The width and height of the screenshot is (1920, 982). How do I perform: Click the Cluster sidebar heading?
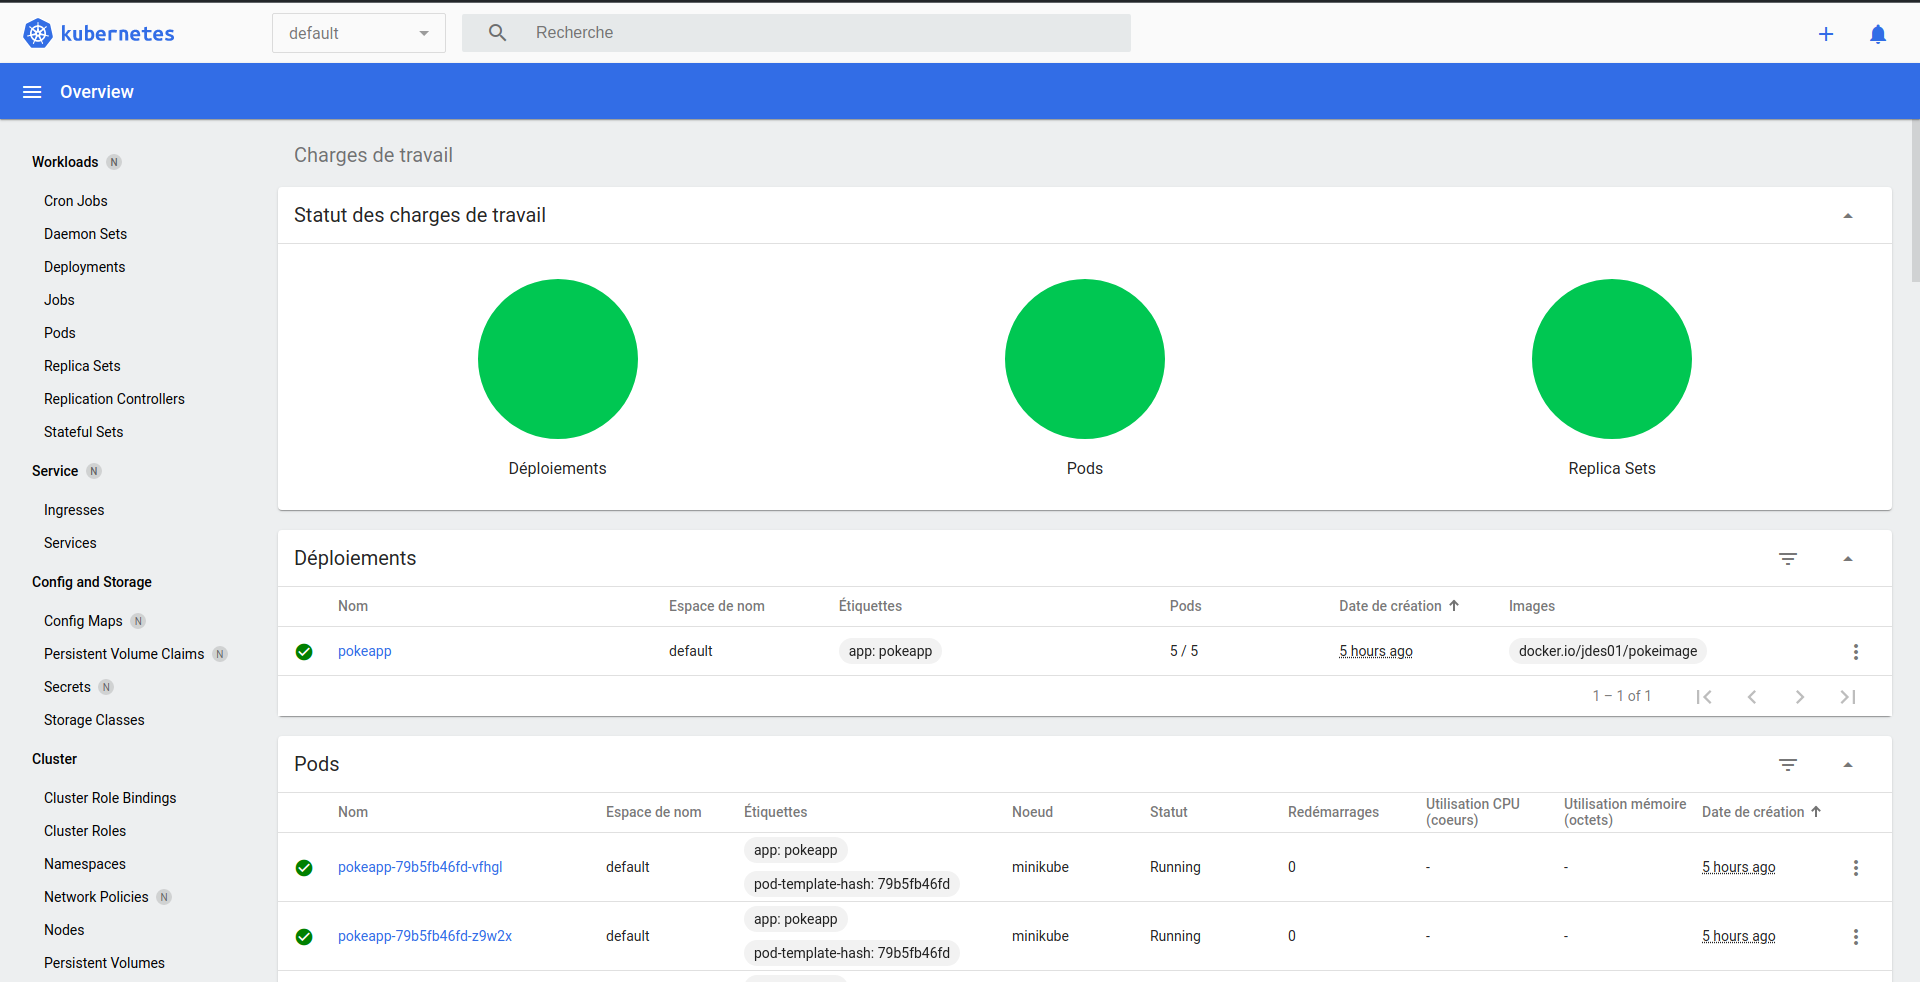(x=54, y=759)
